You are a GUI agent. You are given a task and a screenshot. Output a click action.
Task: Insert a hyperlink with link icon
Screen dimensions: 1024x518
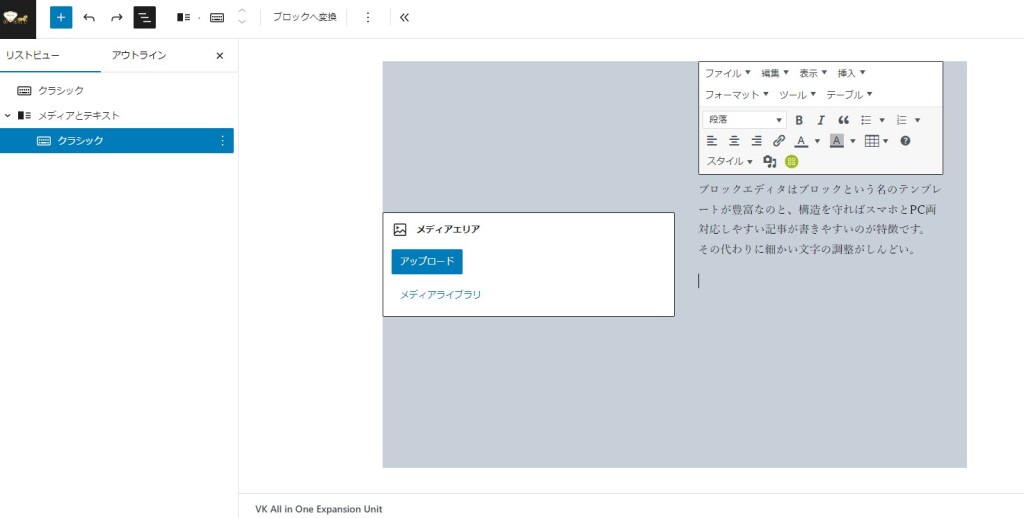(779, 141)
